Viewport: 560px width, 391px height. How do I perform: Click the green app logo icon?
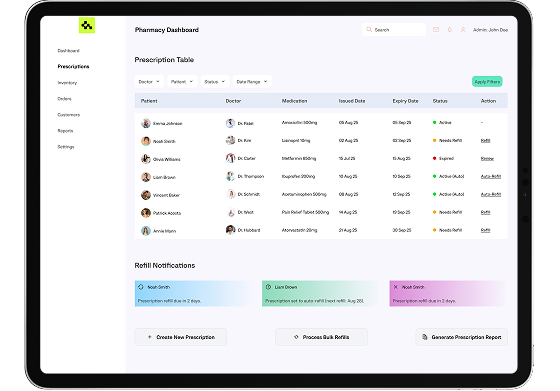pos(87,25)
